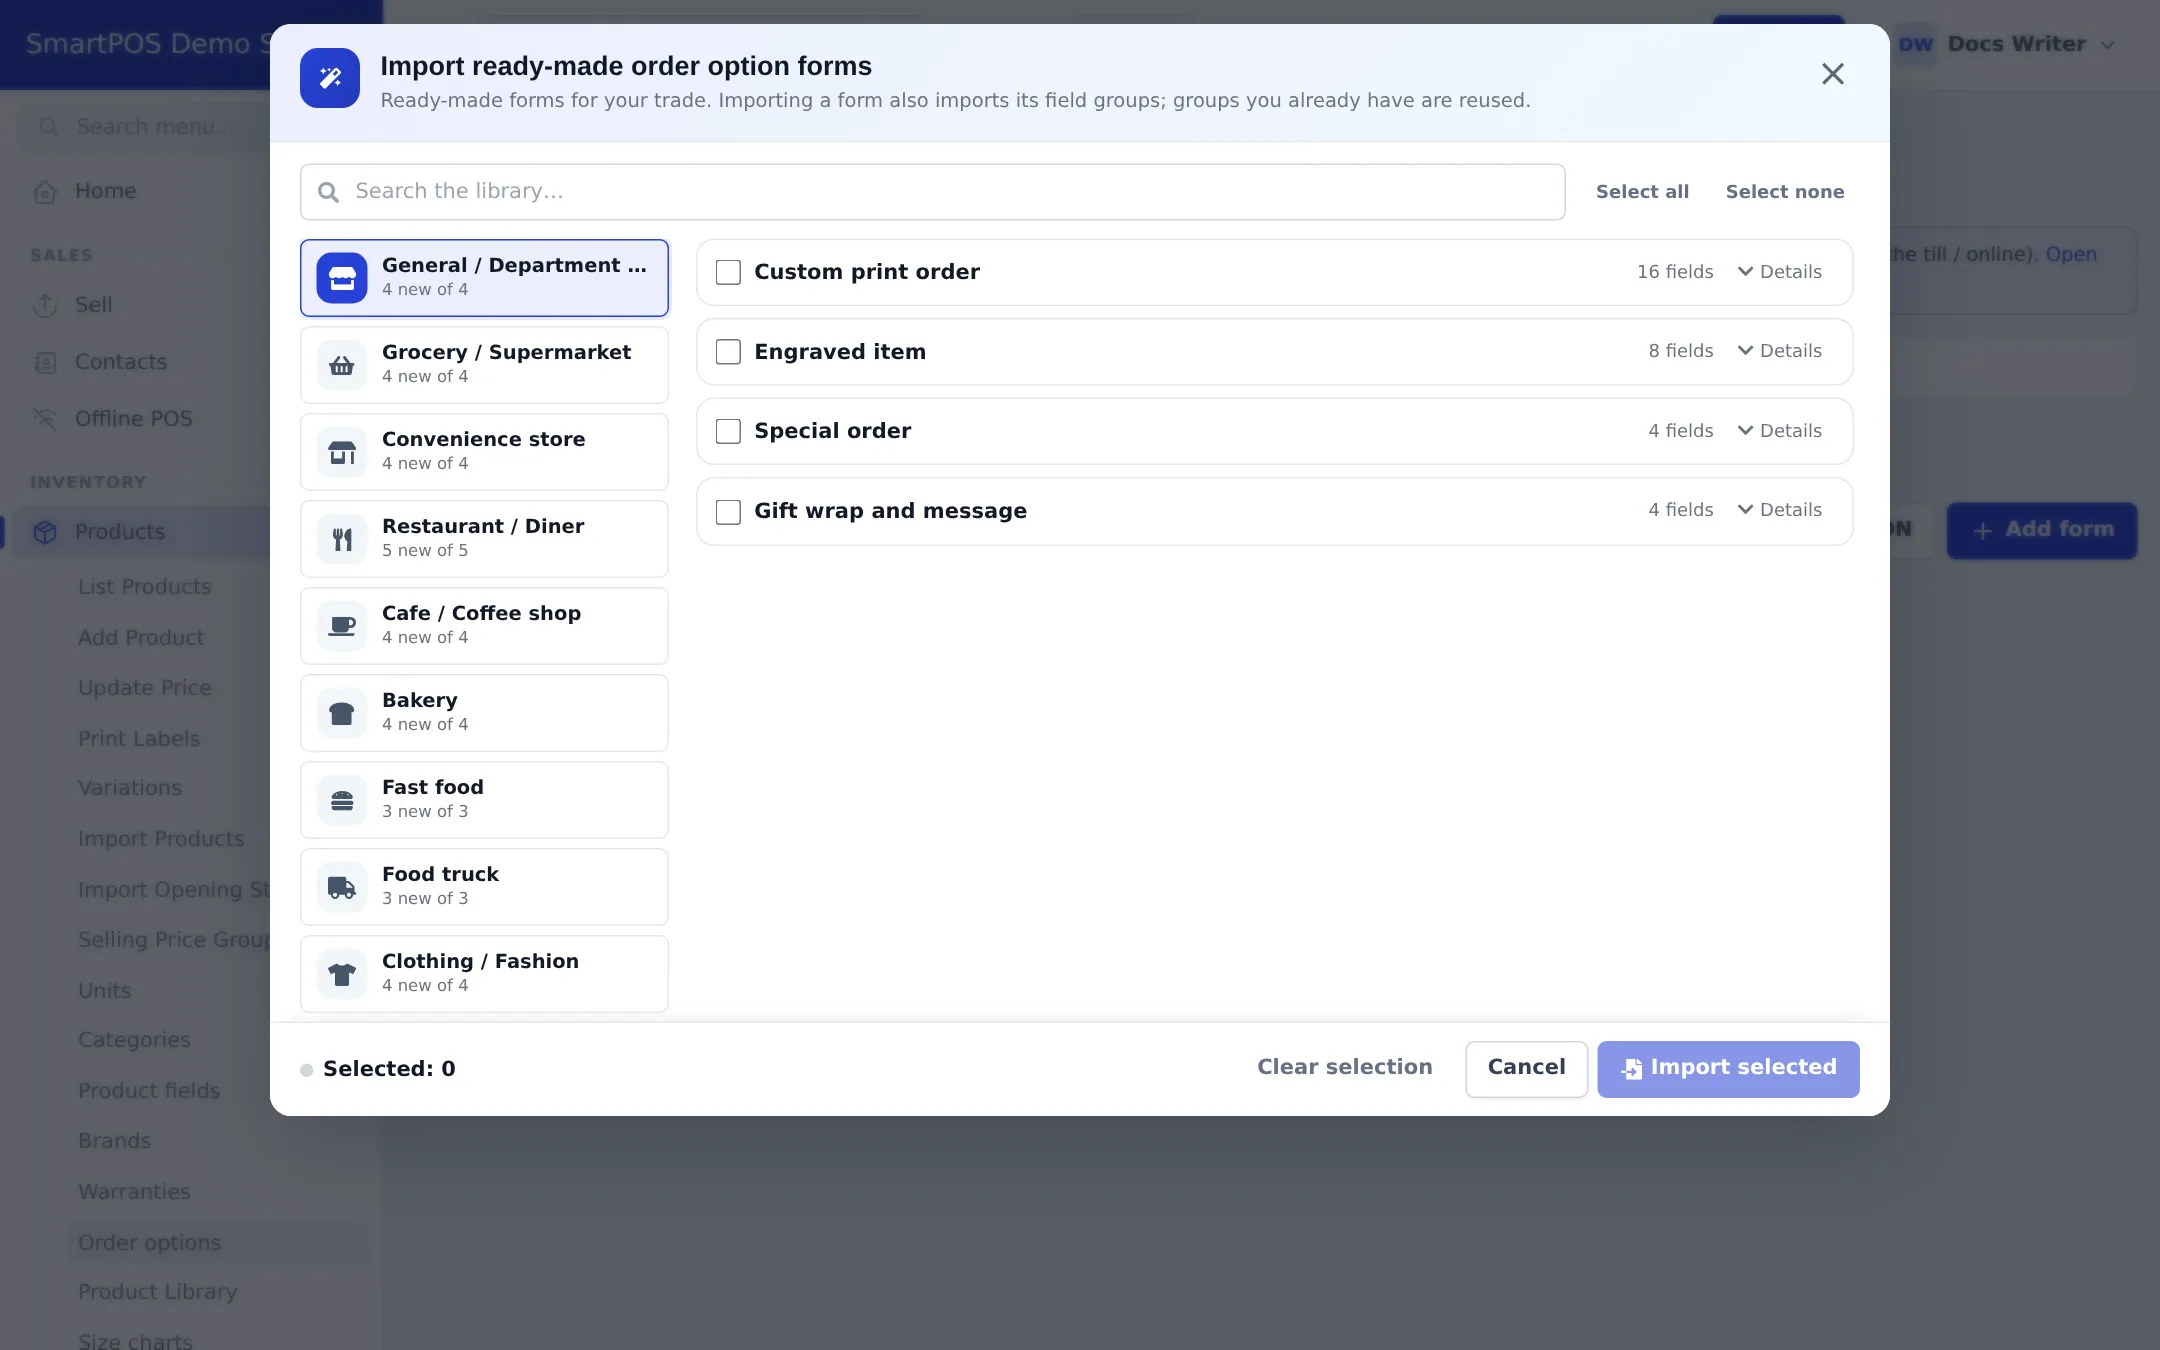Select the Bakery category
Screen dimensions: 2160x1350
pos(484,713)
